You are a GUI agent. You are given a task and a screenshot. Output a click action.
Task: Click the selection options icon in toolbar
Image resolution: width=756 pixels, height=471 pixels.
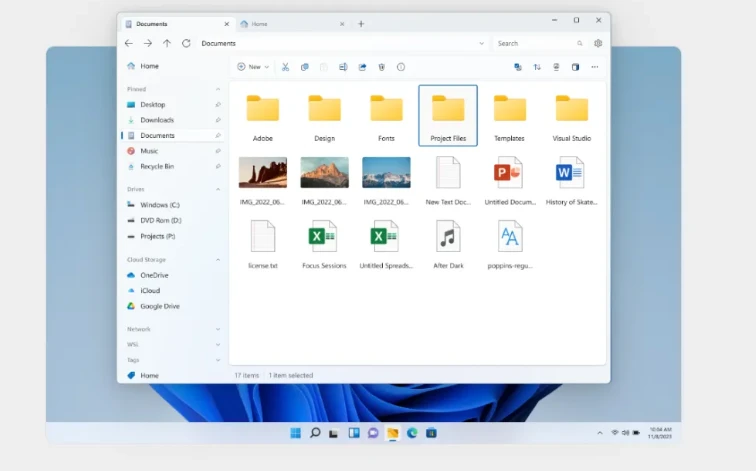(518, 67)
